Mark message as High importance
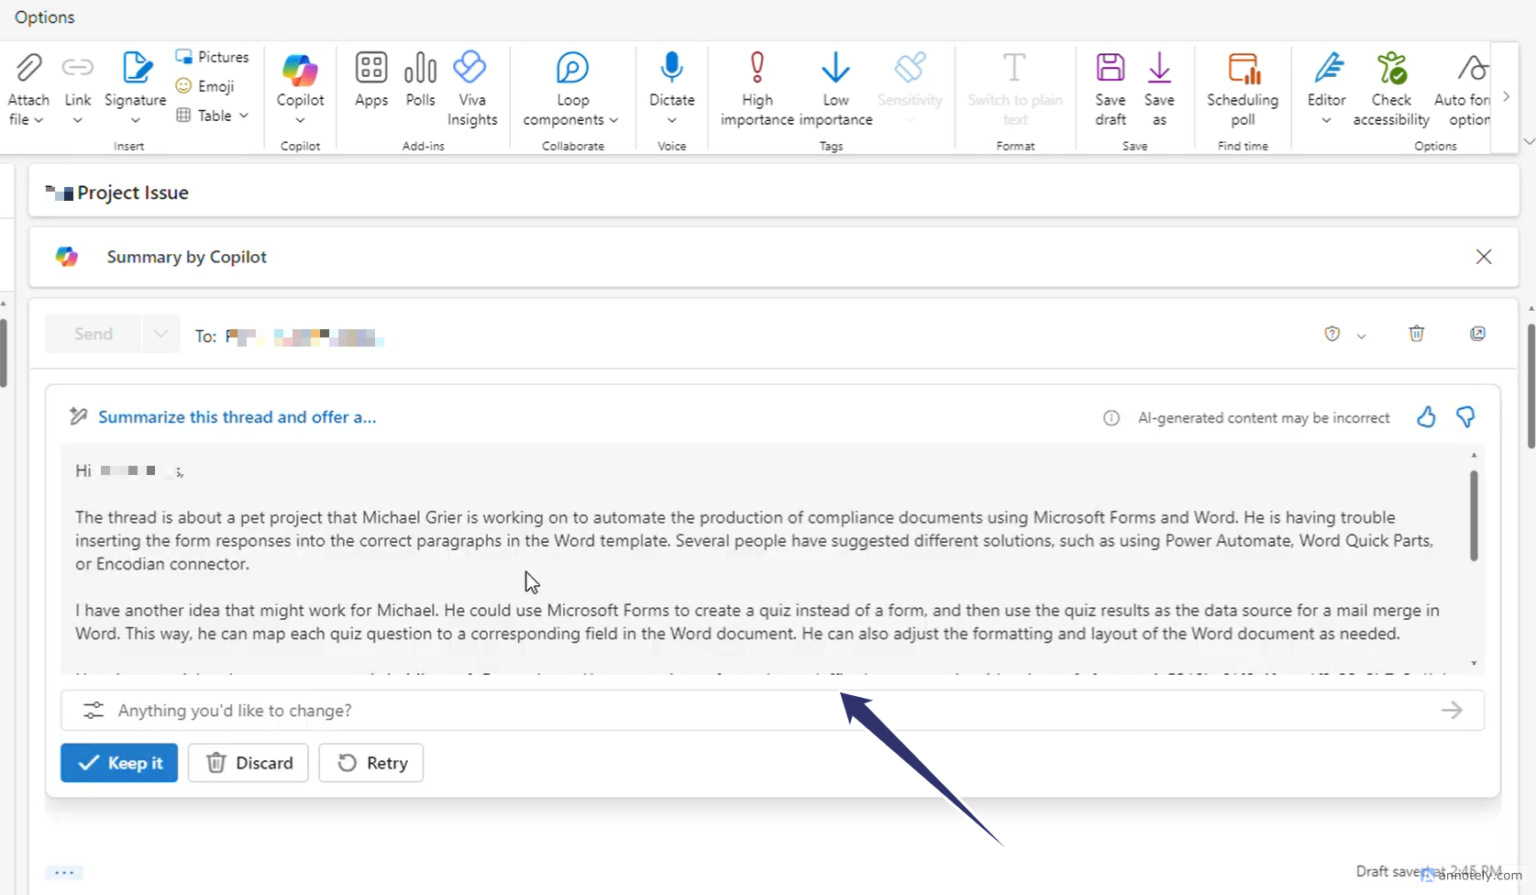This screenshot has width=1536, height=895. click(757, 85)
